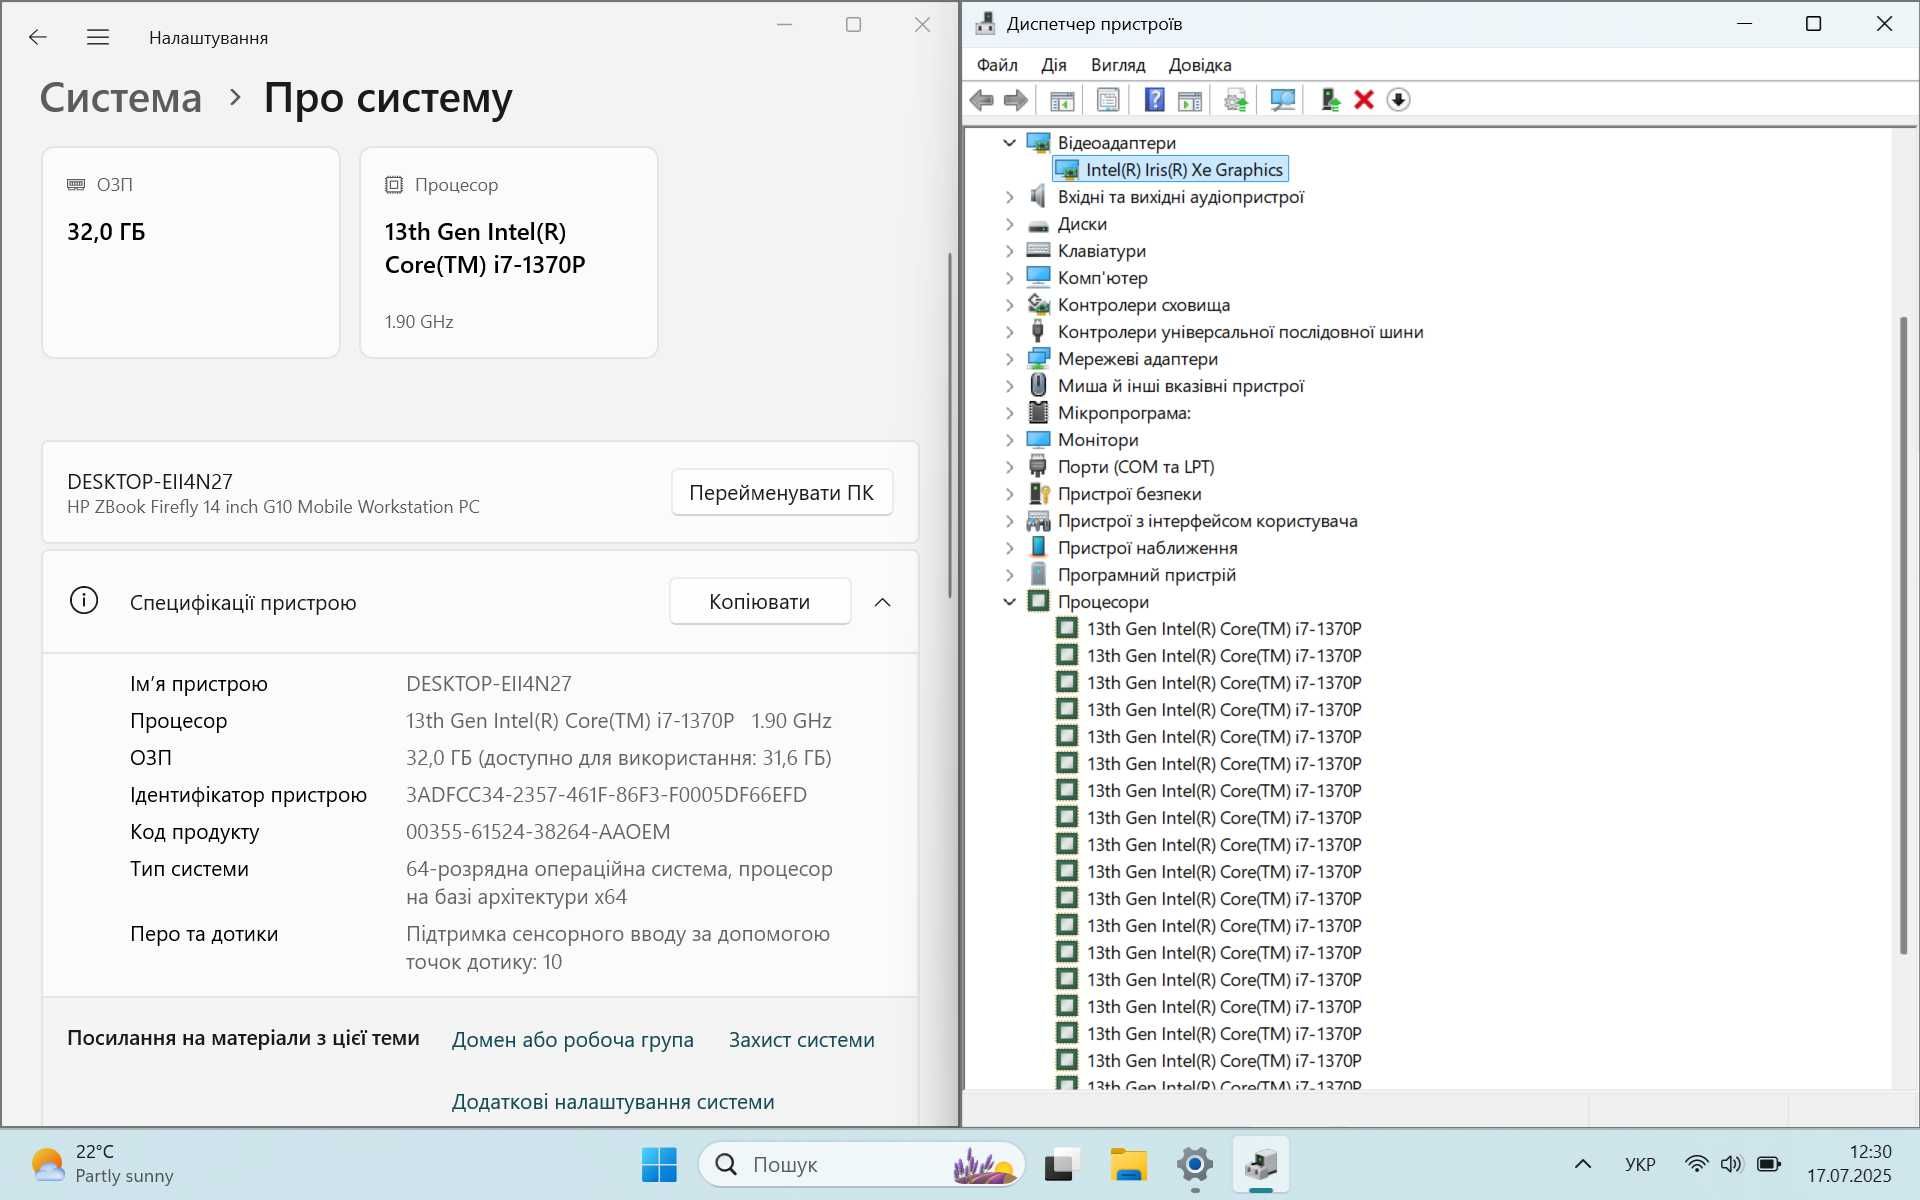Click the battery tray icon
Image resolution: width=1920 pixels, height=1200 pixels.
(1768, 1164)
